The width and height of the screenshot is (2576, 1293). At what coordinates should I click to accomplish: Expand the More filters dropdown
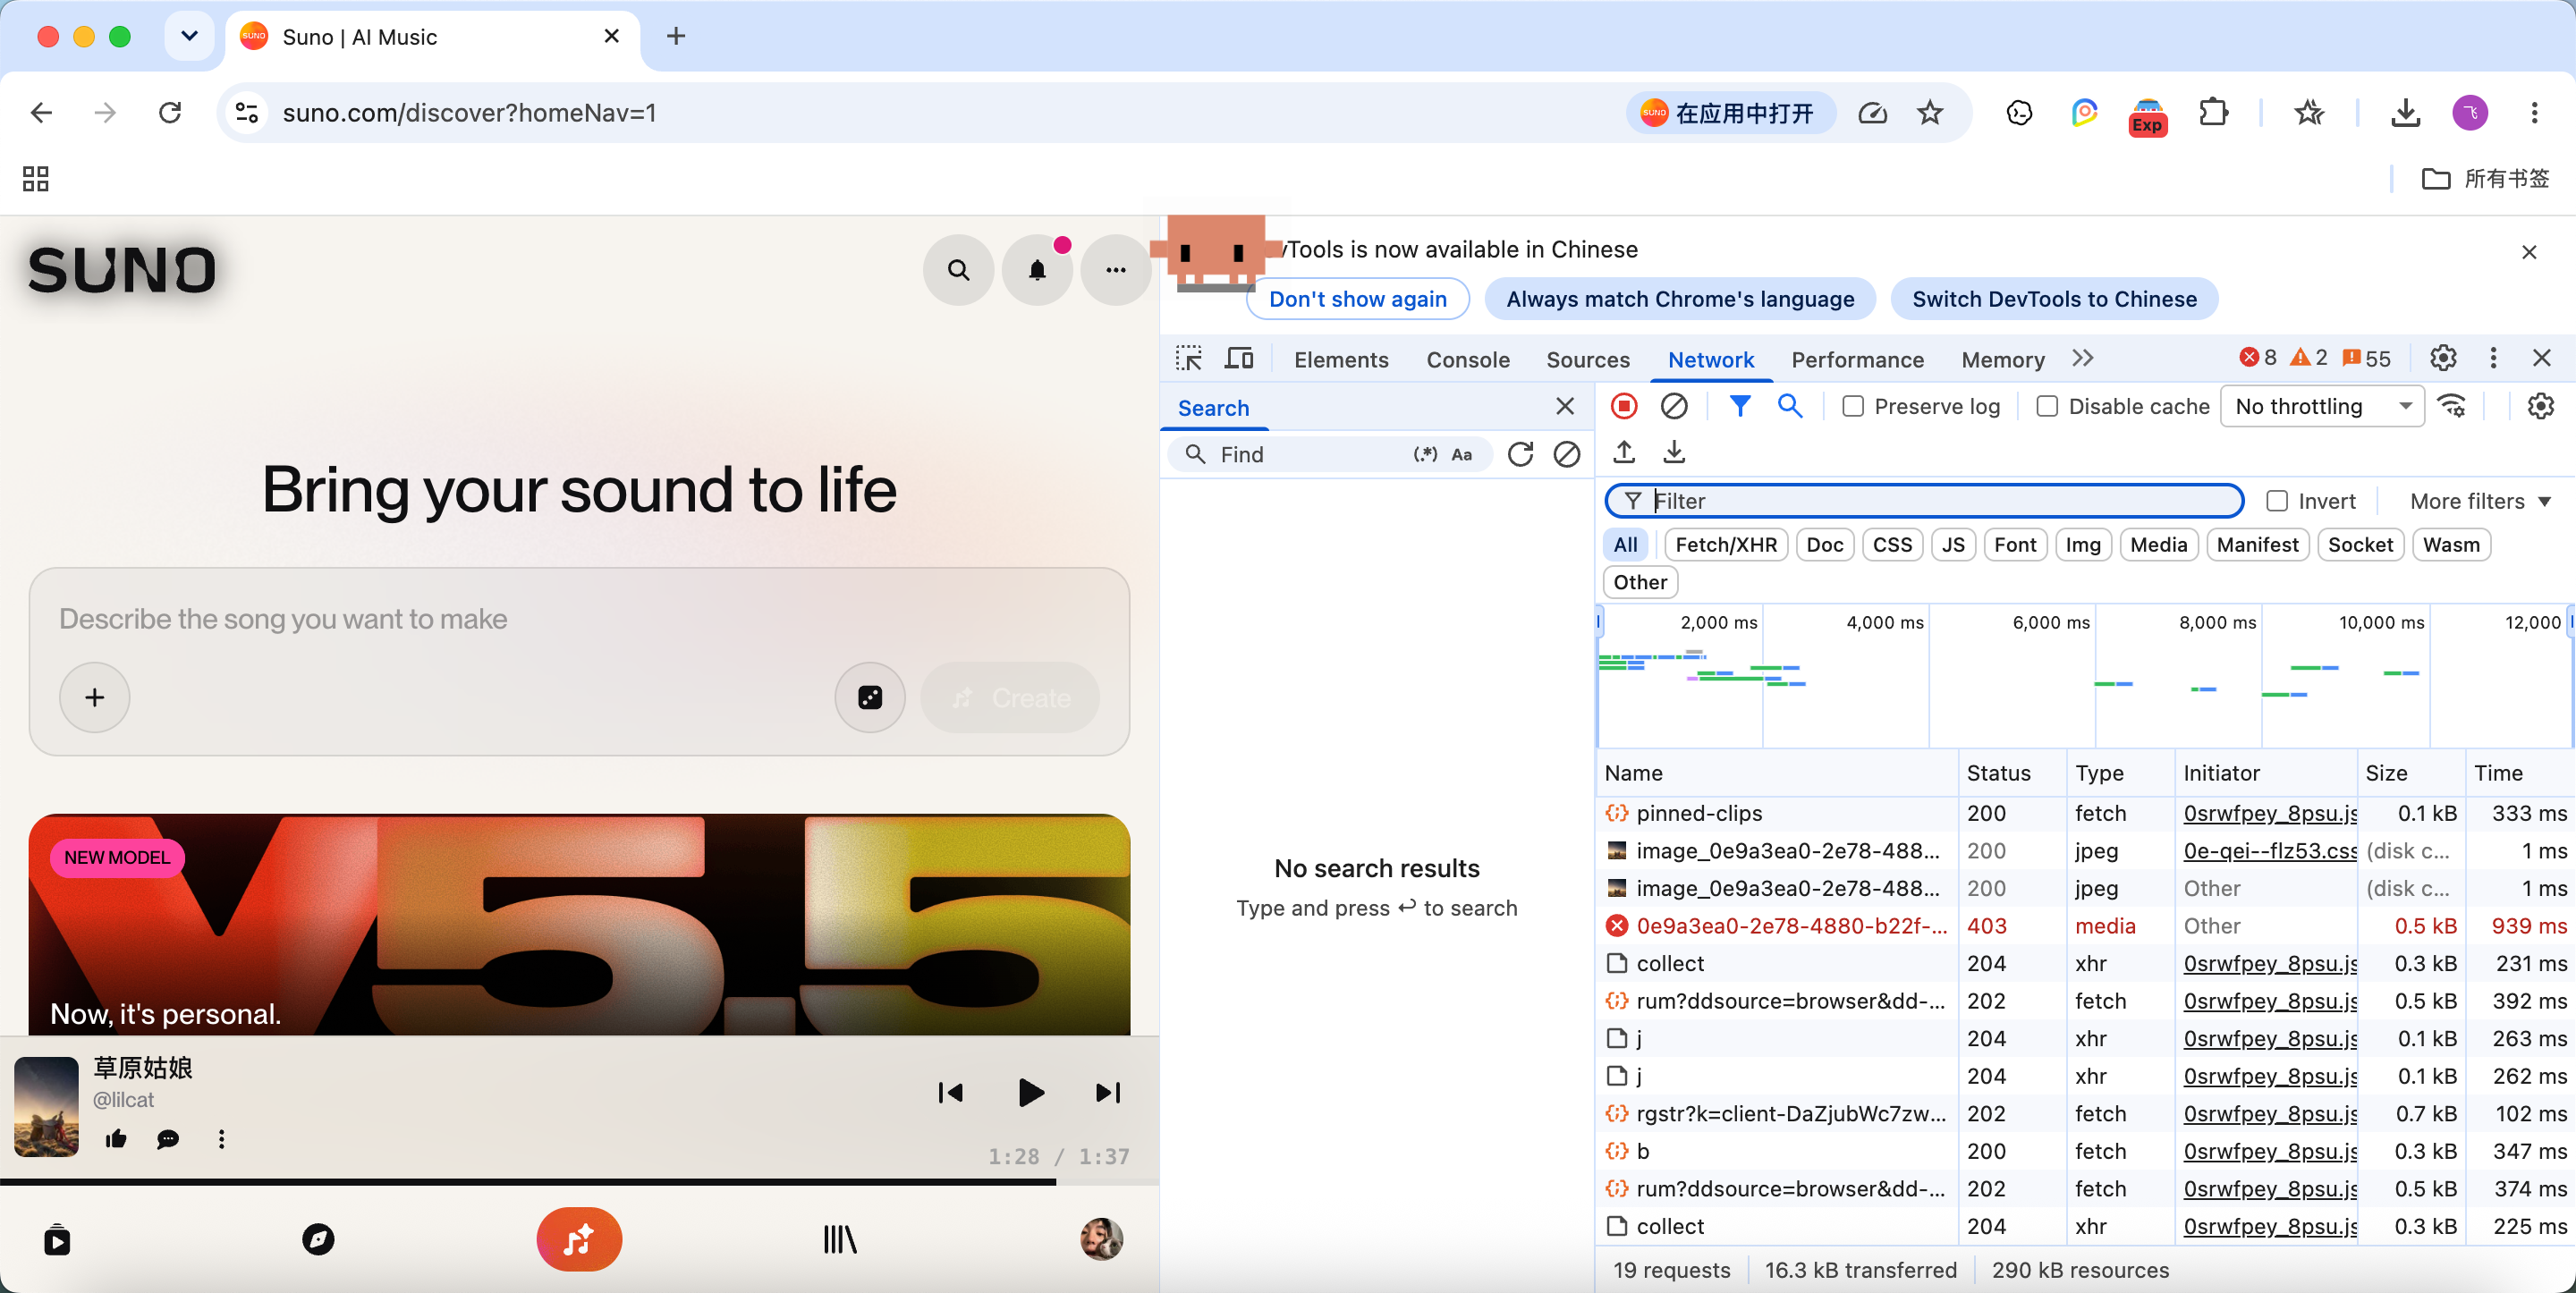point(2479,501)
